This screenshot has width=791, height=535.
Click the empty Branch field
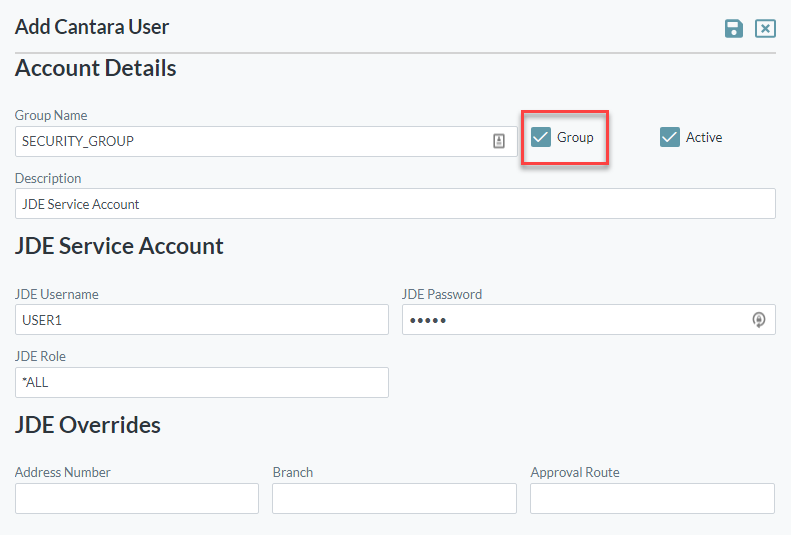394,498
